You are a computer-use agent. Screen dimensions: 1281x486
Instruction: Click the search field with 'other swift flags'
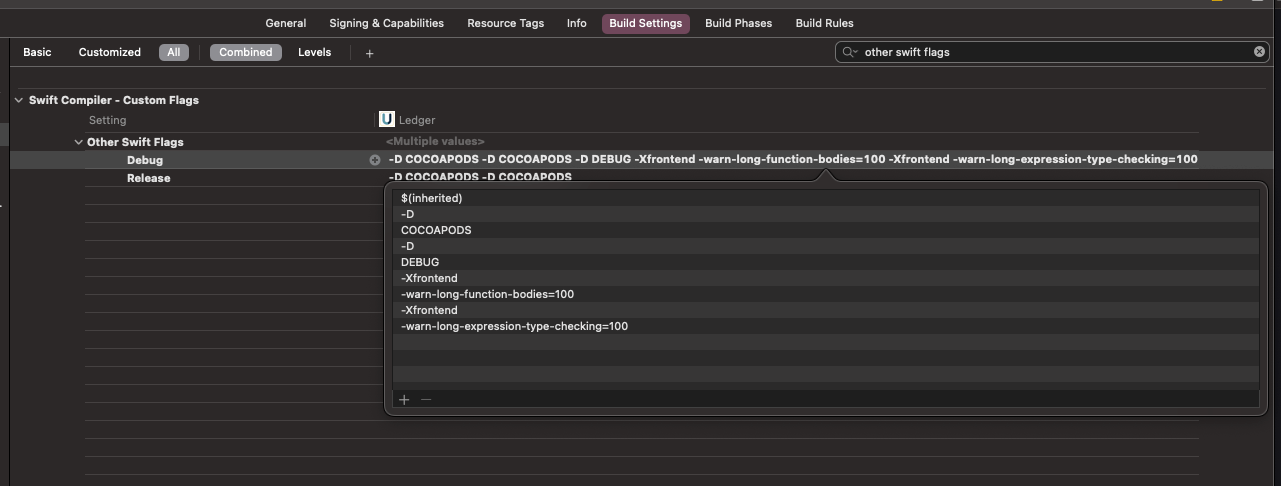pos(1052,52)
